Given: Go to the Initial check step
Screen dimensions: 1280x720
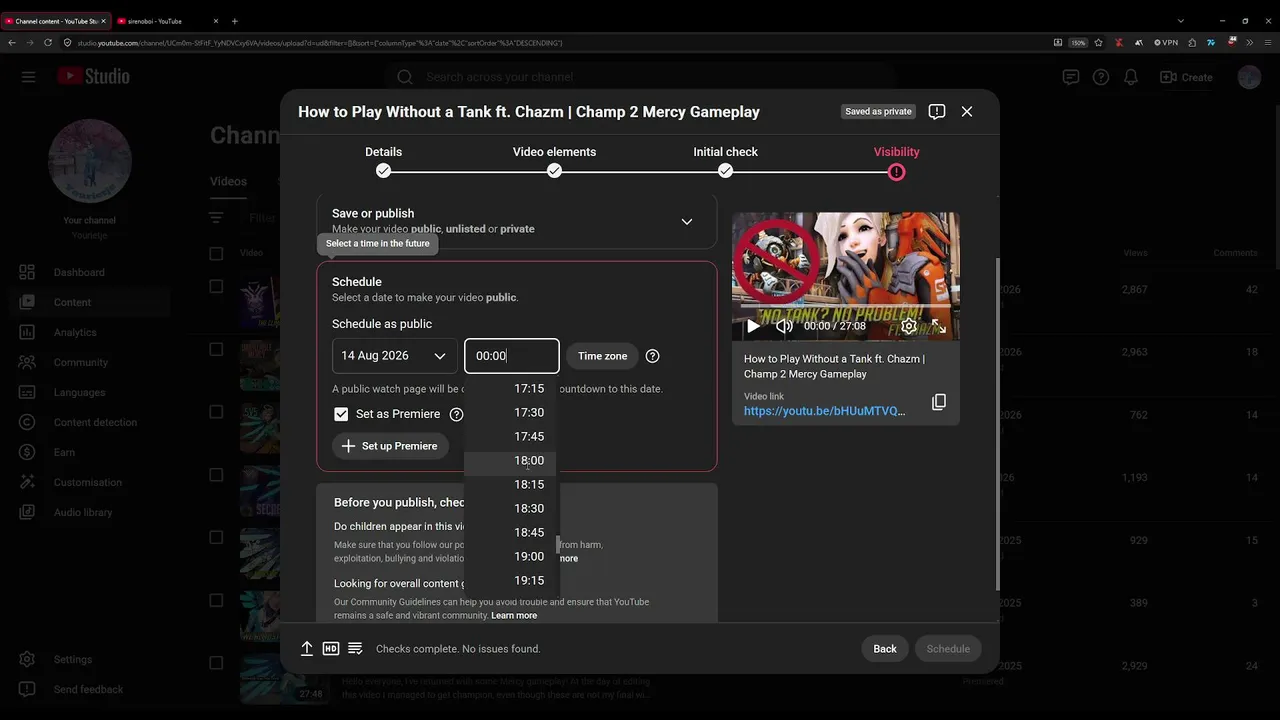Looking at the screenshot, I should (725, 161).
